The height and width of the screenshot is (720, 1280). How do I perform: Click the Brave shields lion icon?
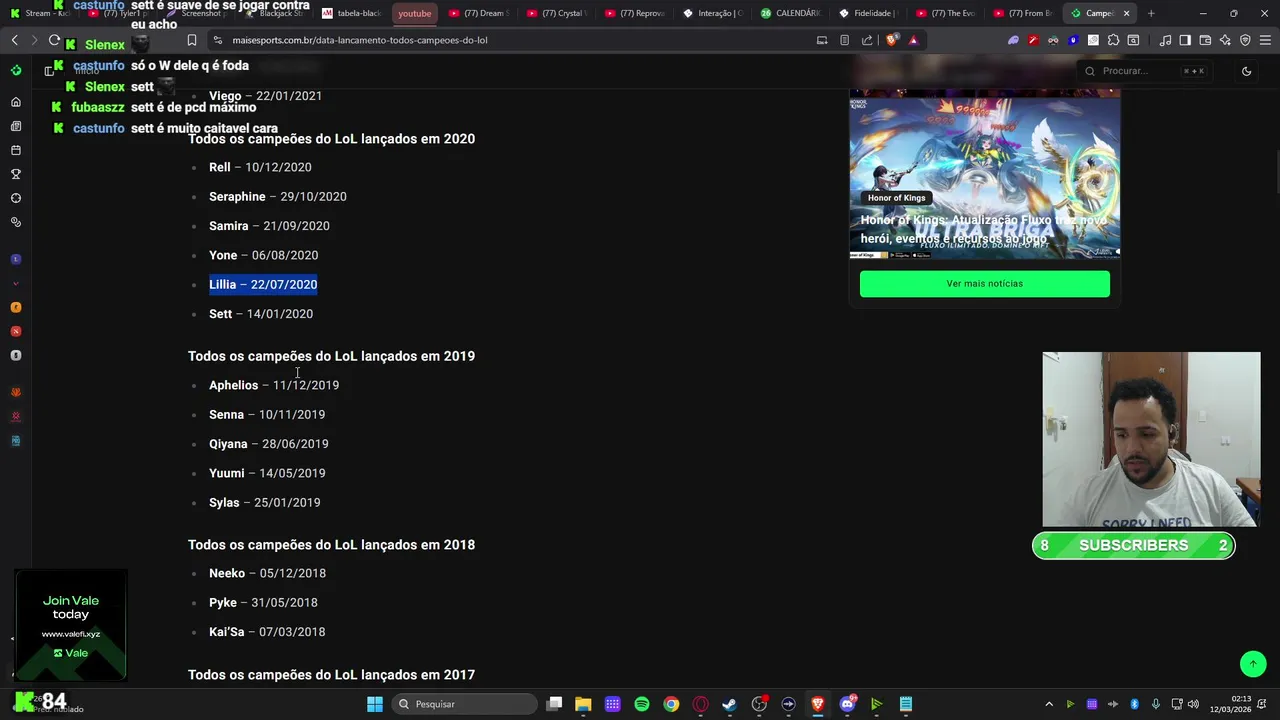tap(892, 40)
